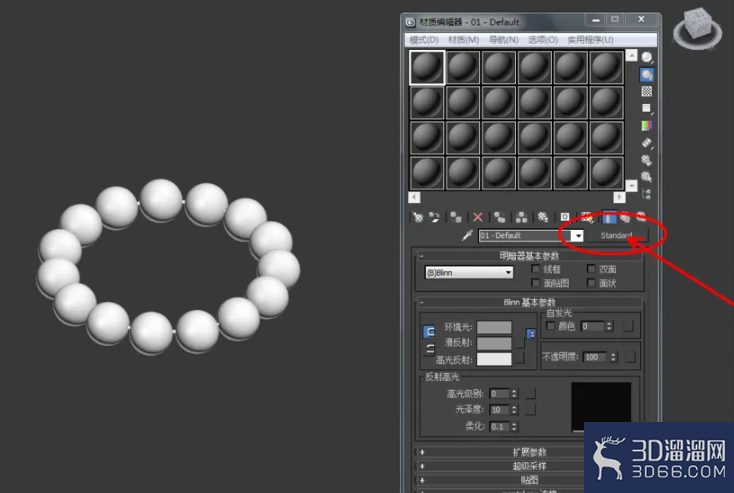Open the 导航(N) menu
Screen dimensions: 734x493
point(503,40)
